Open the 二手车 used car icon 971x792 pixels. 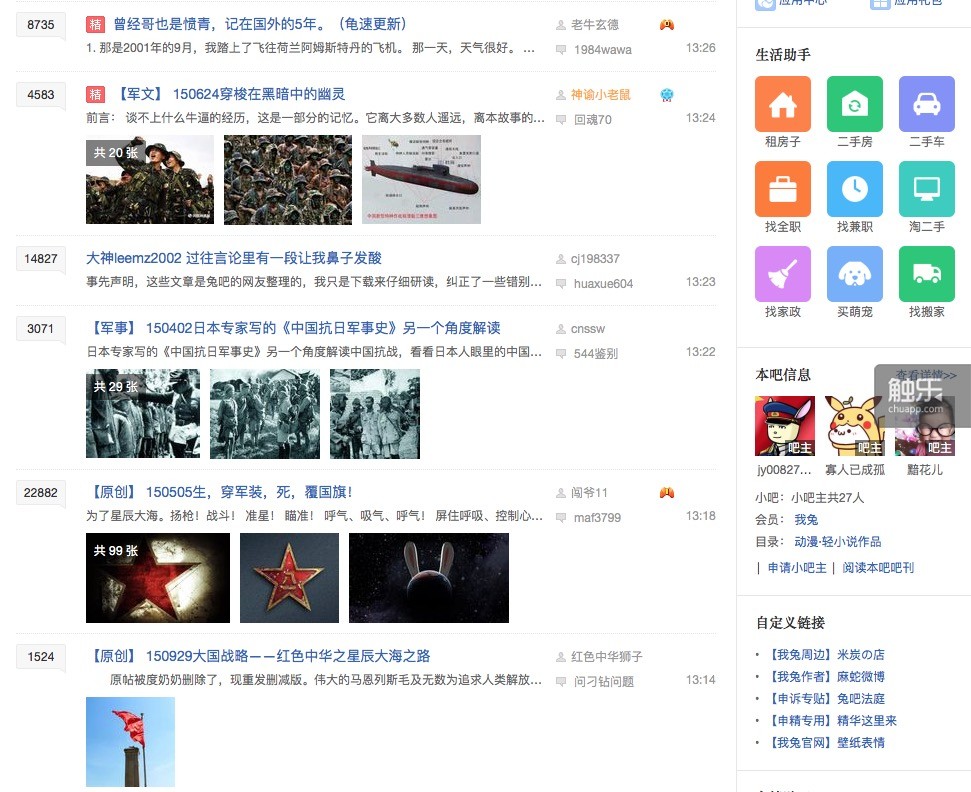[x=926, y=103]
